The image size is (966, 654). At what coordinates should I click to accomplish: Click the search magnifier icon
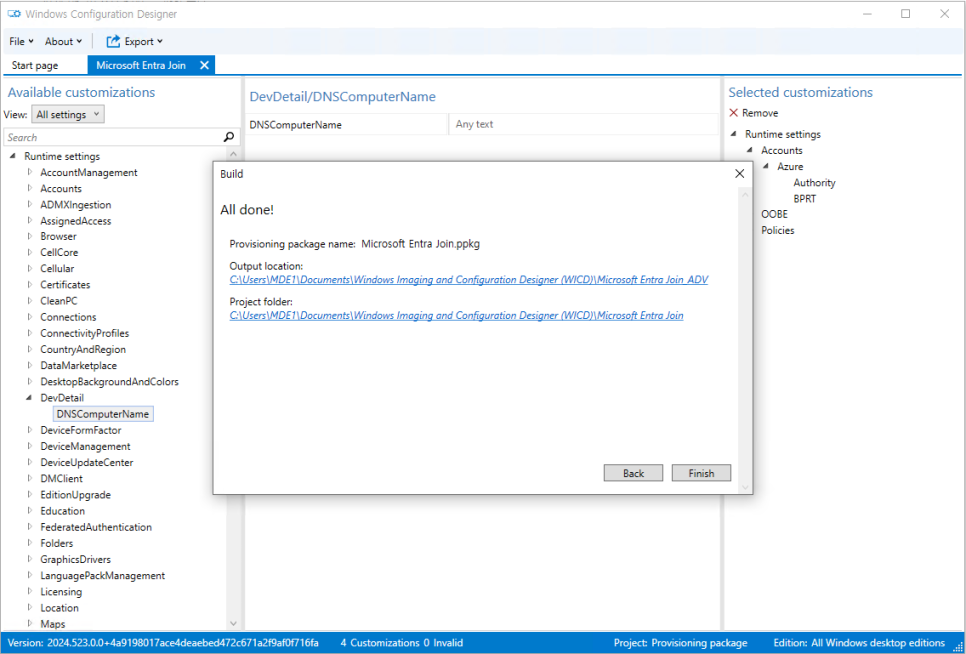click(229, 137)
